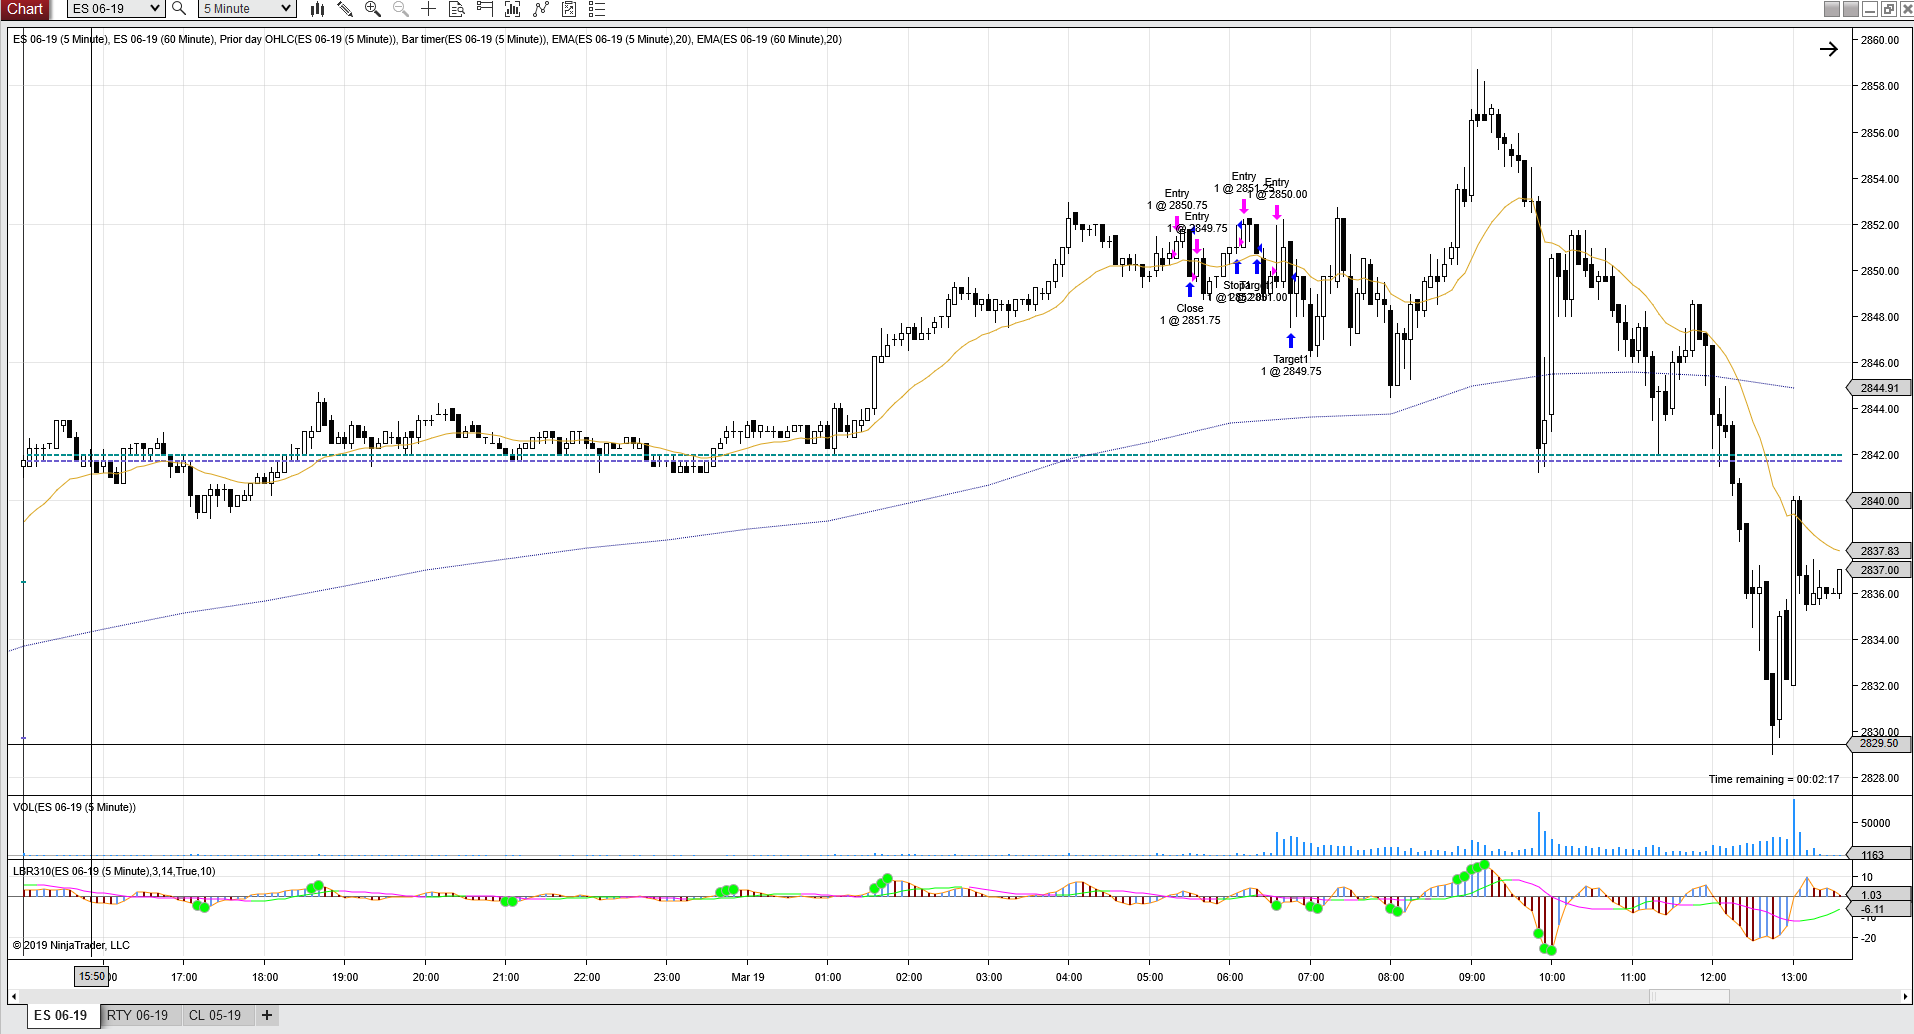Image resolution: width=1914 pixels, height=1034 pixels.
Task: Click the horizontal scrollbar thumb
Action: point(1689,996)
